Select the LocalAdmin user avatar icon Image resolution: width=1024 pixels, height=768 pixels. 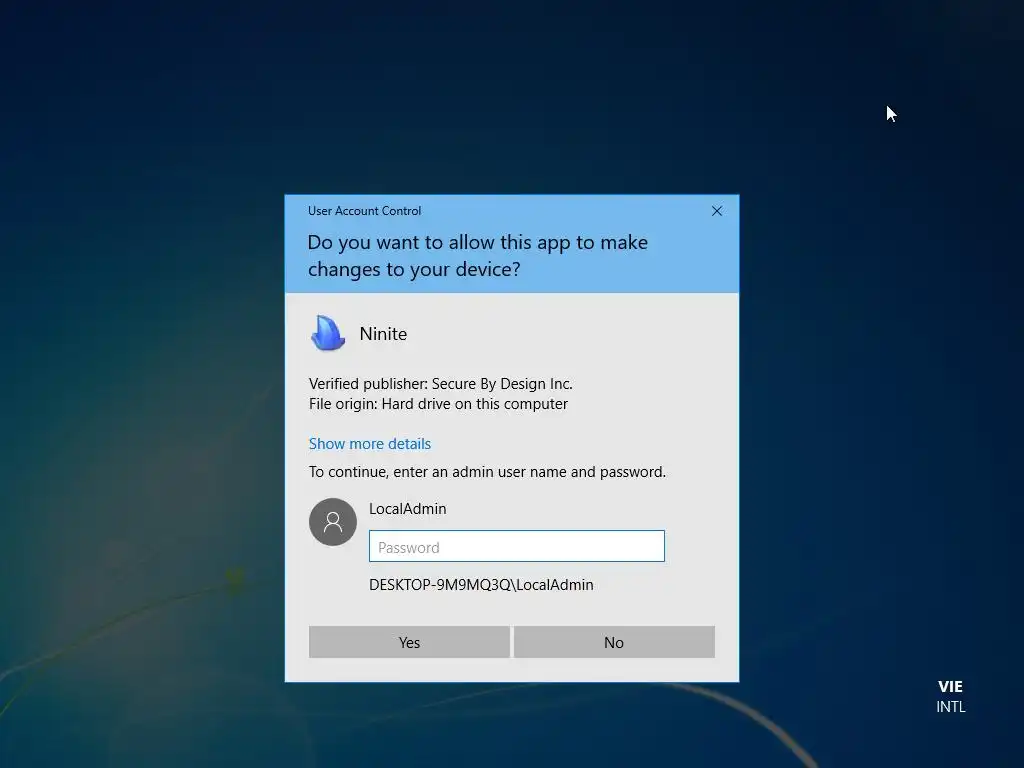point(333,522)
